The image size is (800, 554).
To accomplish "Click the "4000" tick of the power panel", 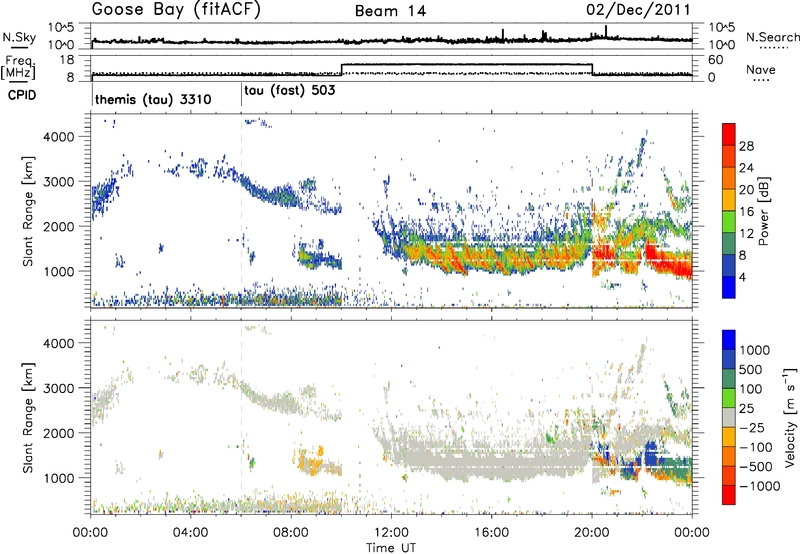I will click(x=61, y=137).
